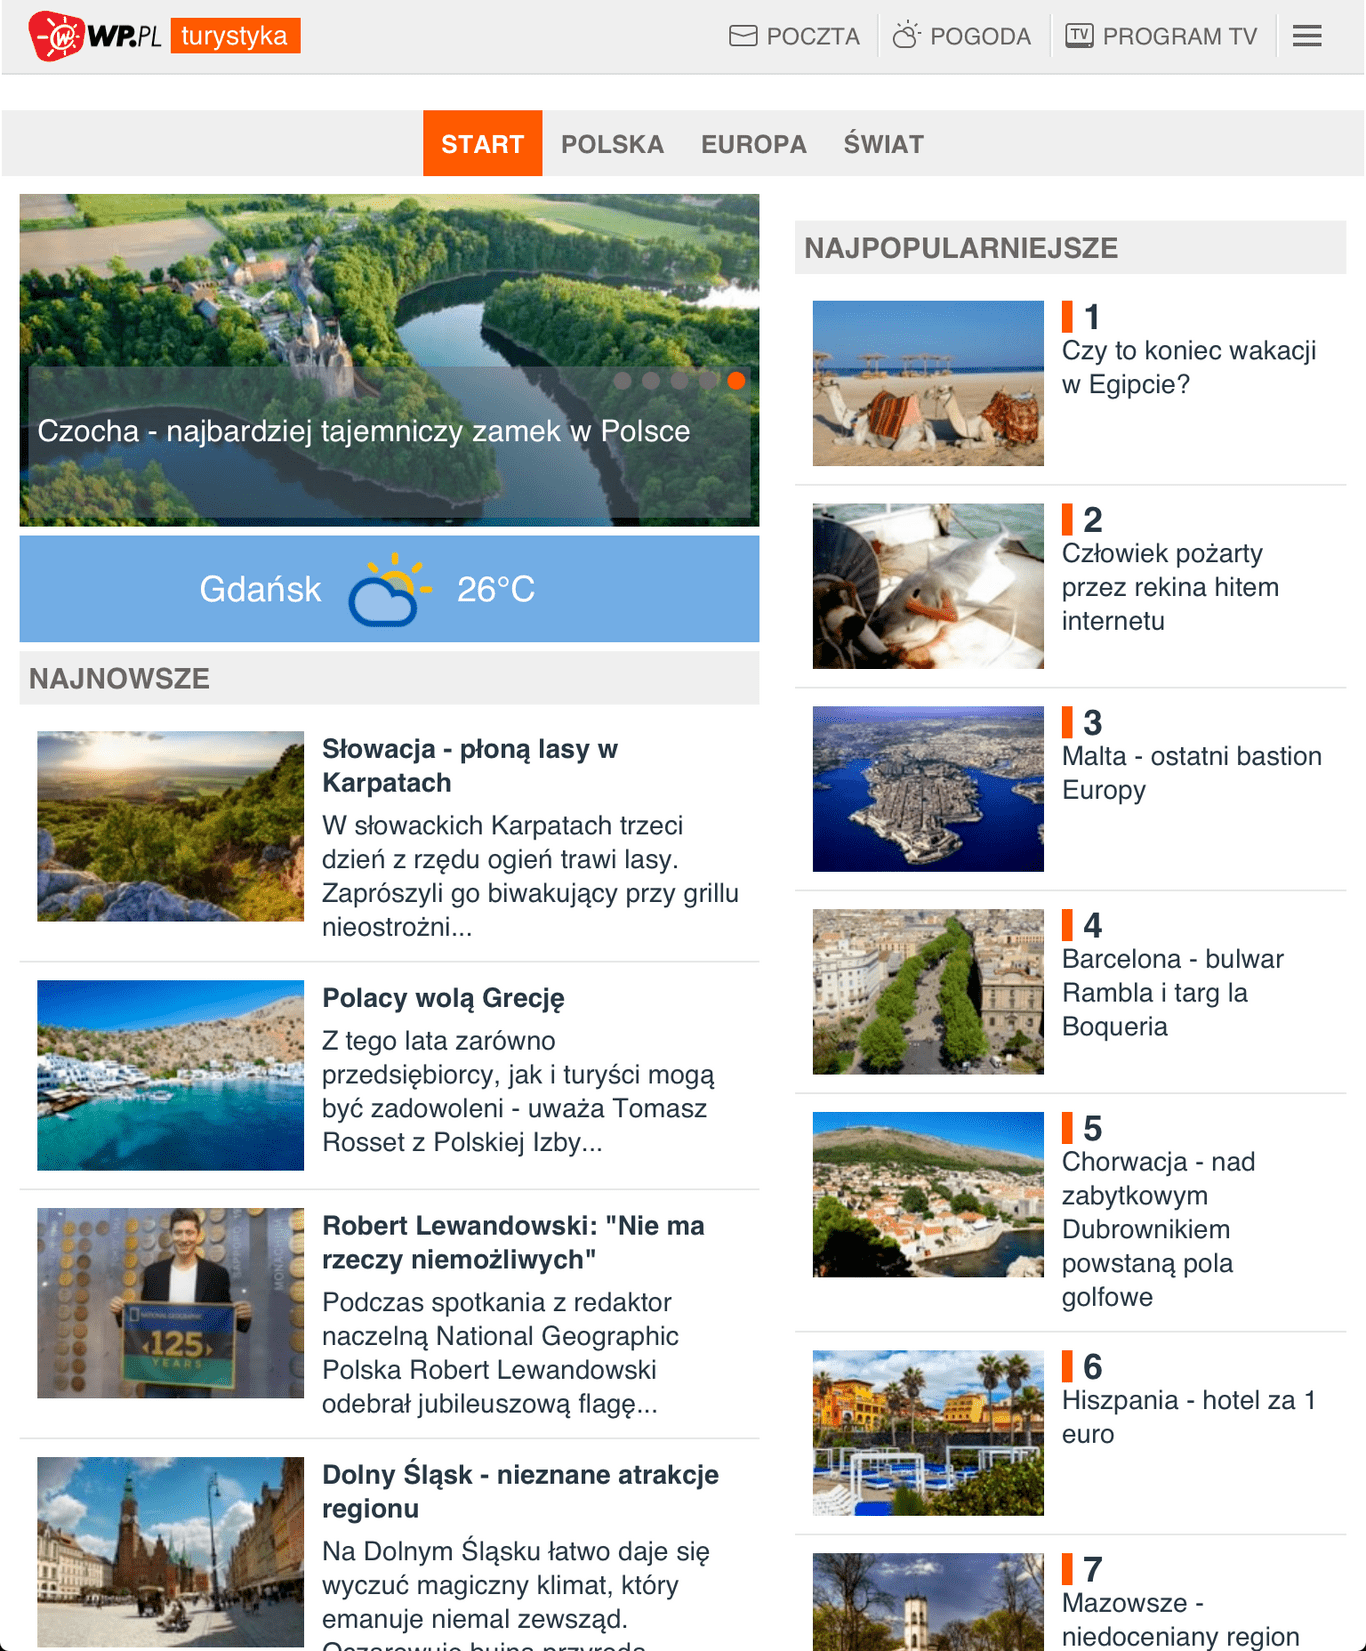This screenshot has width=1366, height=1651.
Task: Select the turystyka section badge
Action: [235, 36]
